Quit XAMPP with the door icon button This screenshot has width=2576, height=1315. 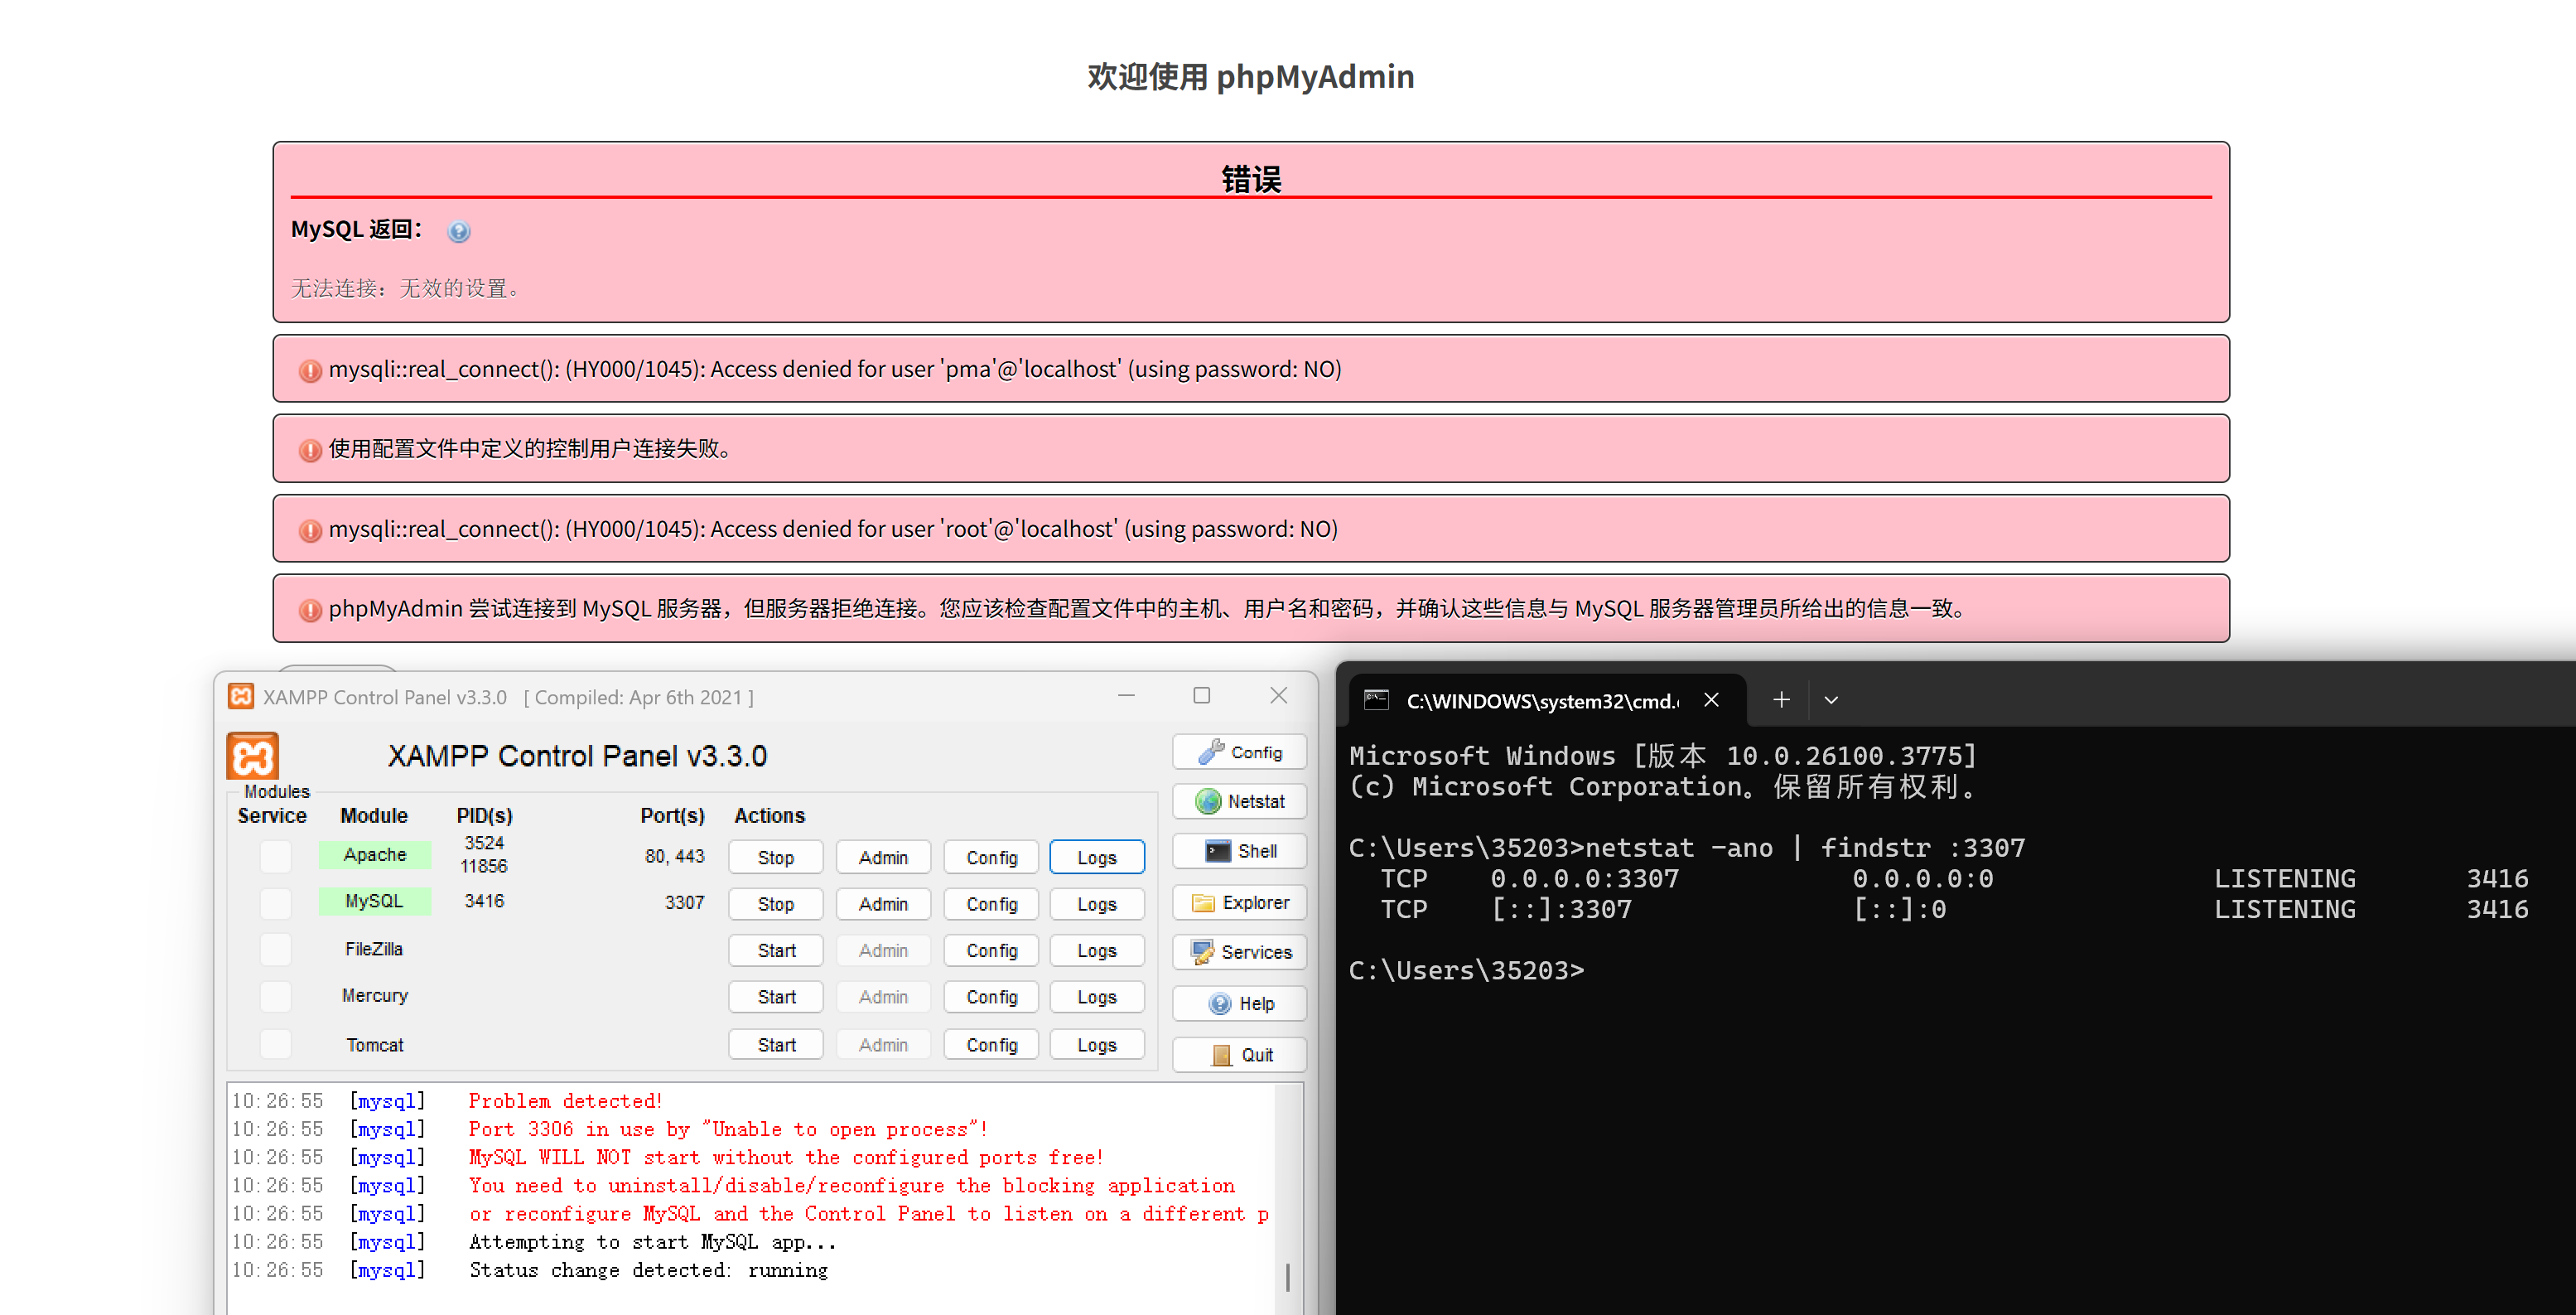point(1239,1054)
